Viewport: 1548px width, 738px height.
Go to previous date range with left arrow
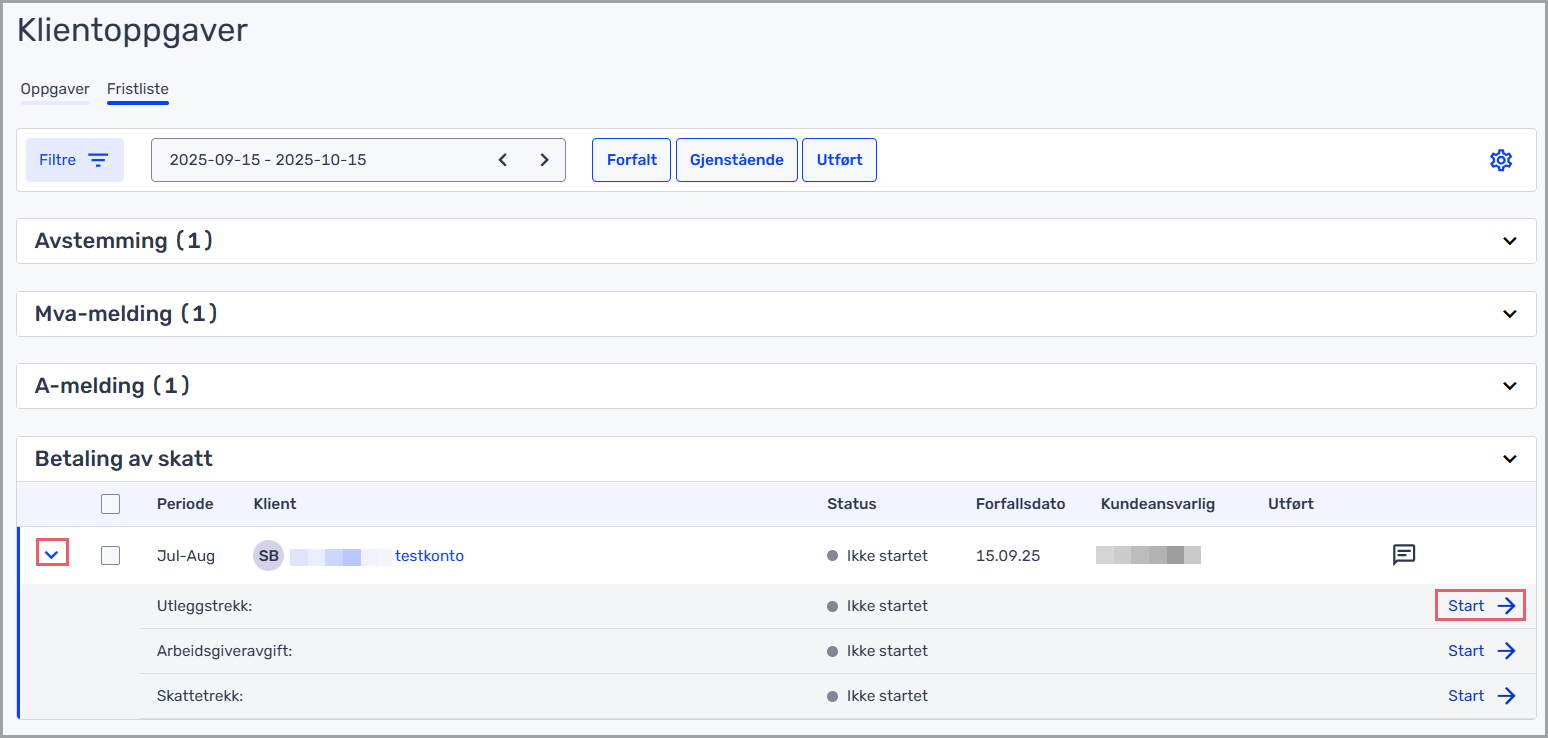[x=503, y=160]
